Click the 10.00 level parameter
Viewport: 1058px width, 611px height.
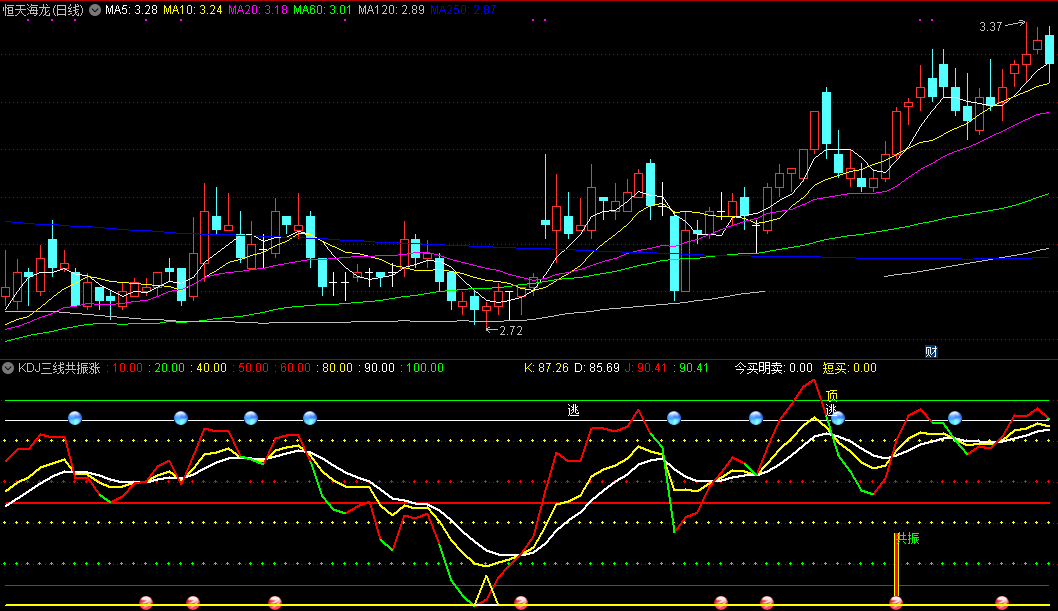pos(128,368)
